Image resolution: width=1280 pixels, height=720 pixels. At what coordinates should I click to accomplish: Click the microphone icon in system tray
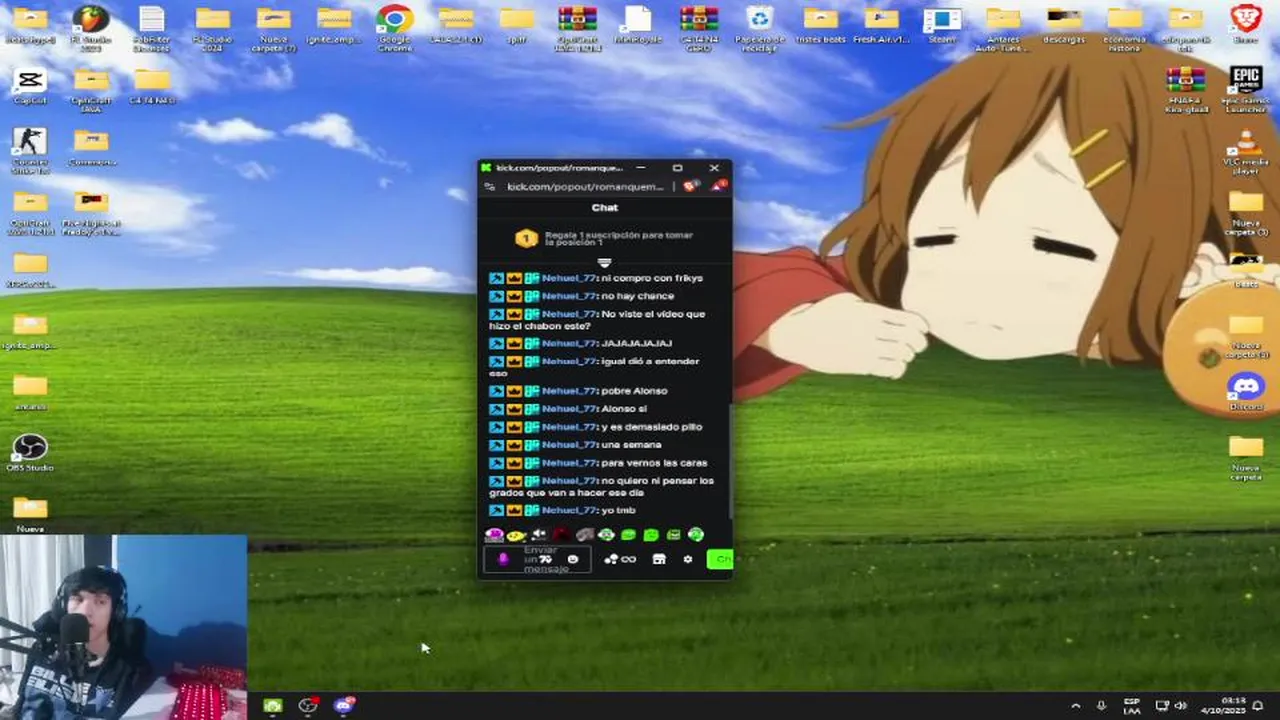pyautogui.click(x=1101, y=706)
